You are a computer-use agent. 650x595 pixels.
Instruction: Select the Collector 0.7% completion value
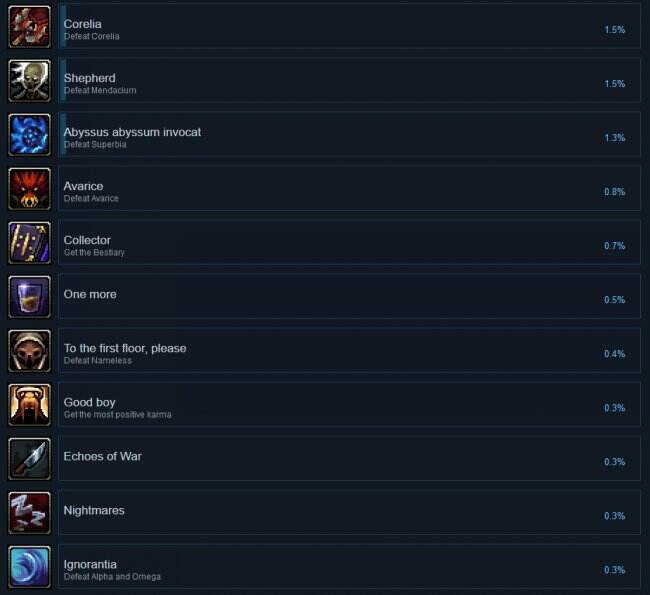(x=614, y=246)
